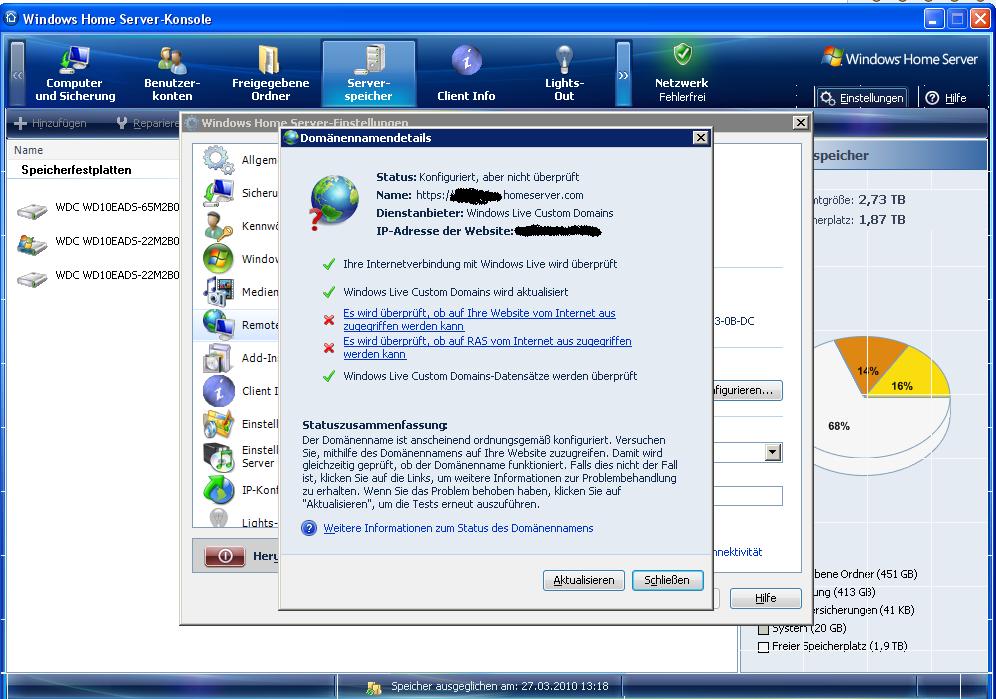
Task: Click status text Speicher ausgeglichen am: 27.03.2010
Action: pyautogui.click(x=500, y=686)
